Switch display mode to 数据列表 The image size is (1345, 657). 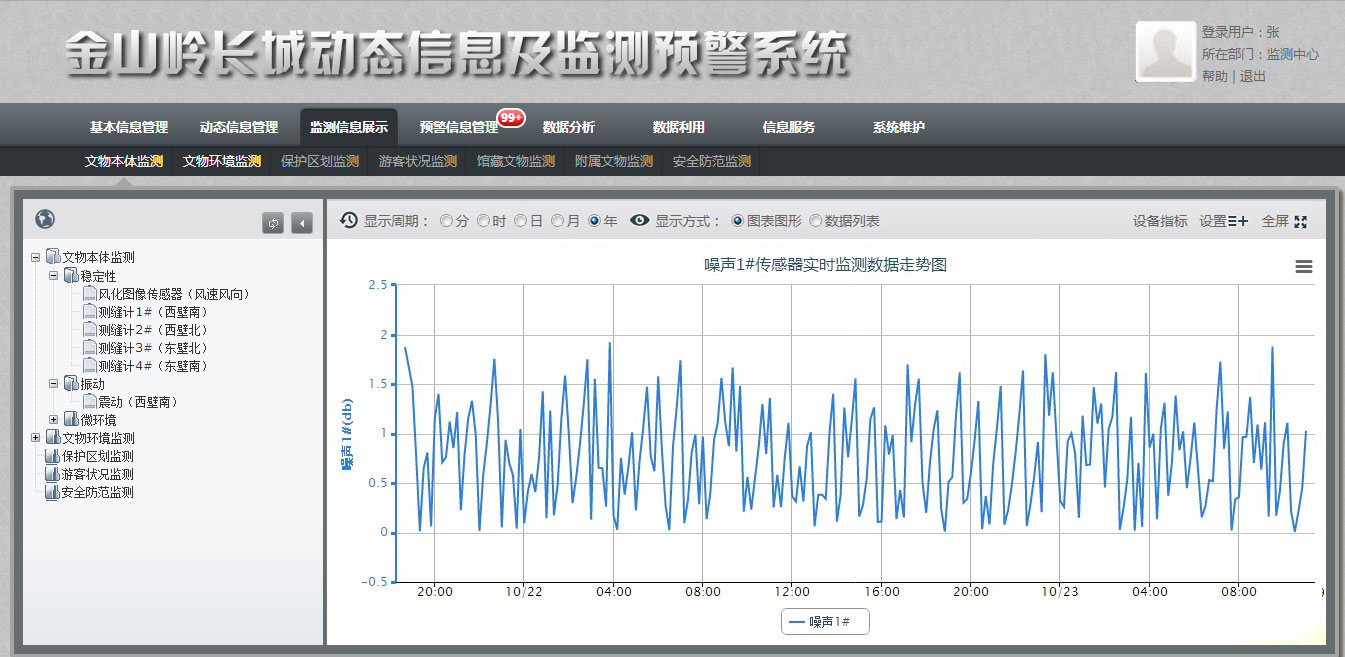tap(816, 221)
